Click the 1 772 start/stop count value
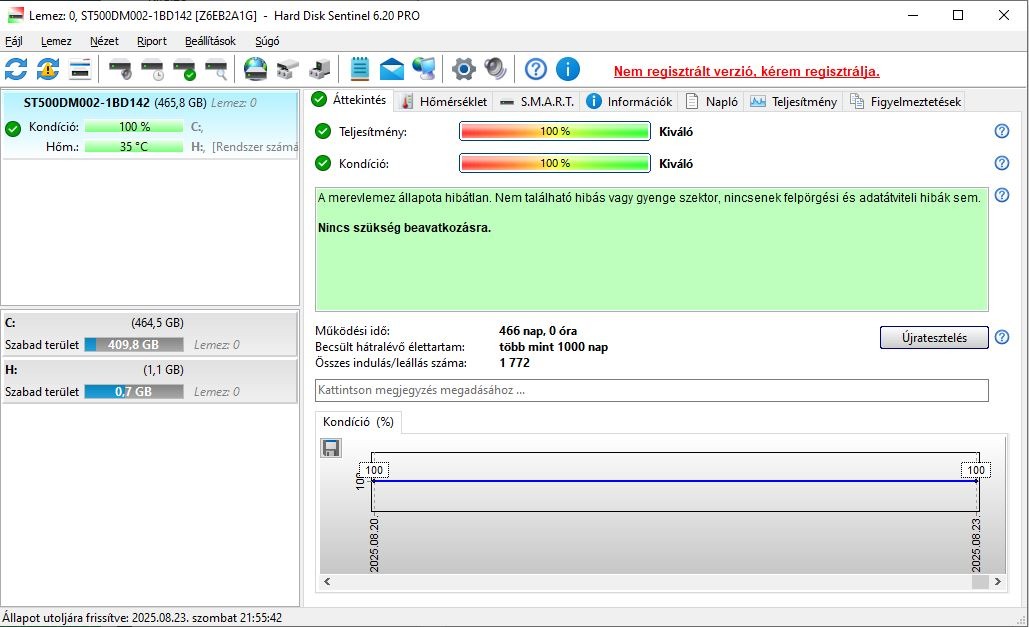The image size is (1029, 627). click(514, 362)
